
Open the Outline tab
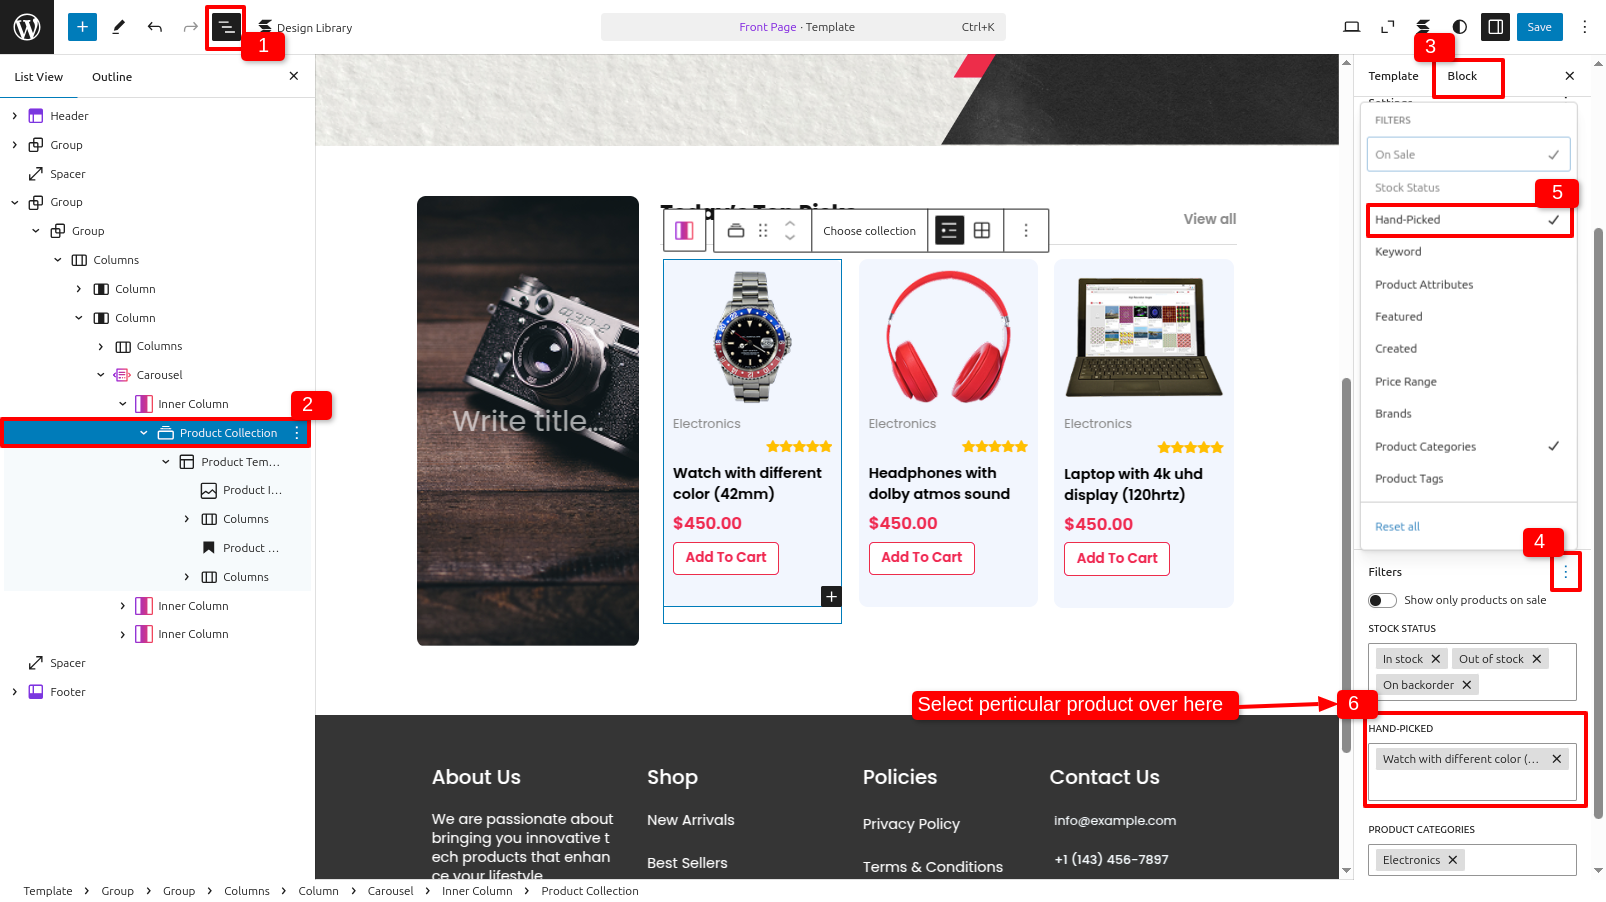pos(112,77)
